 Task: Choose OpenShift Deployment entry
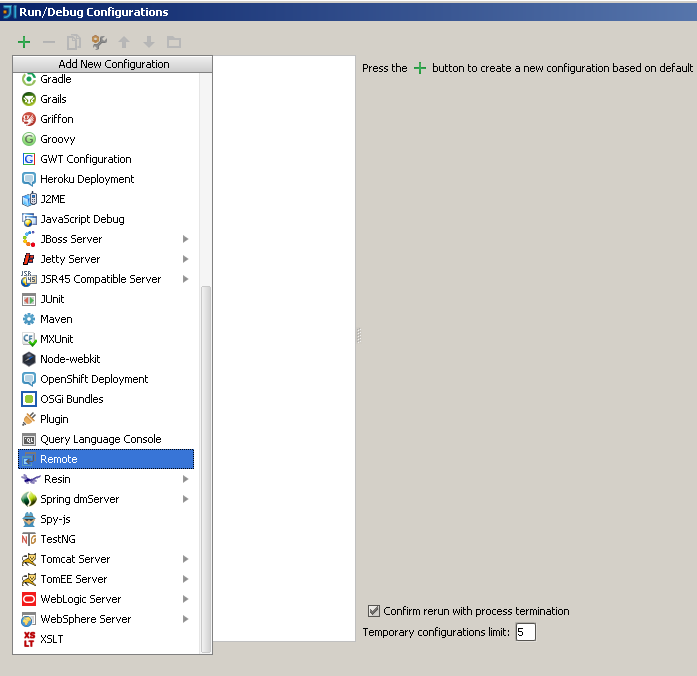[x=106, y=379]
